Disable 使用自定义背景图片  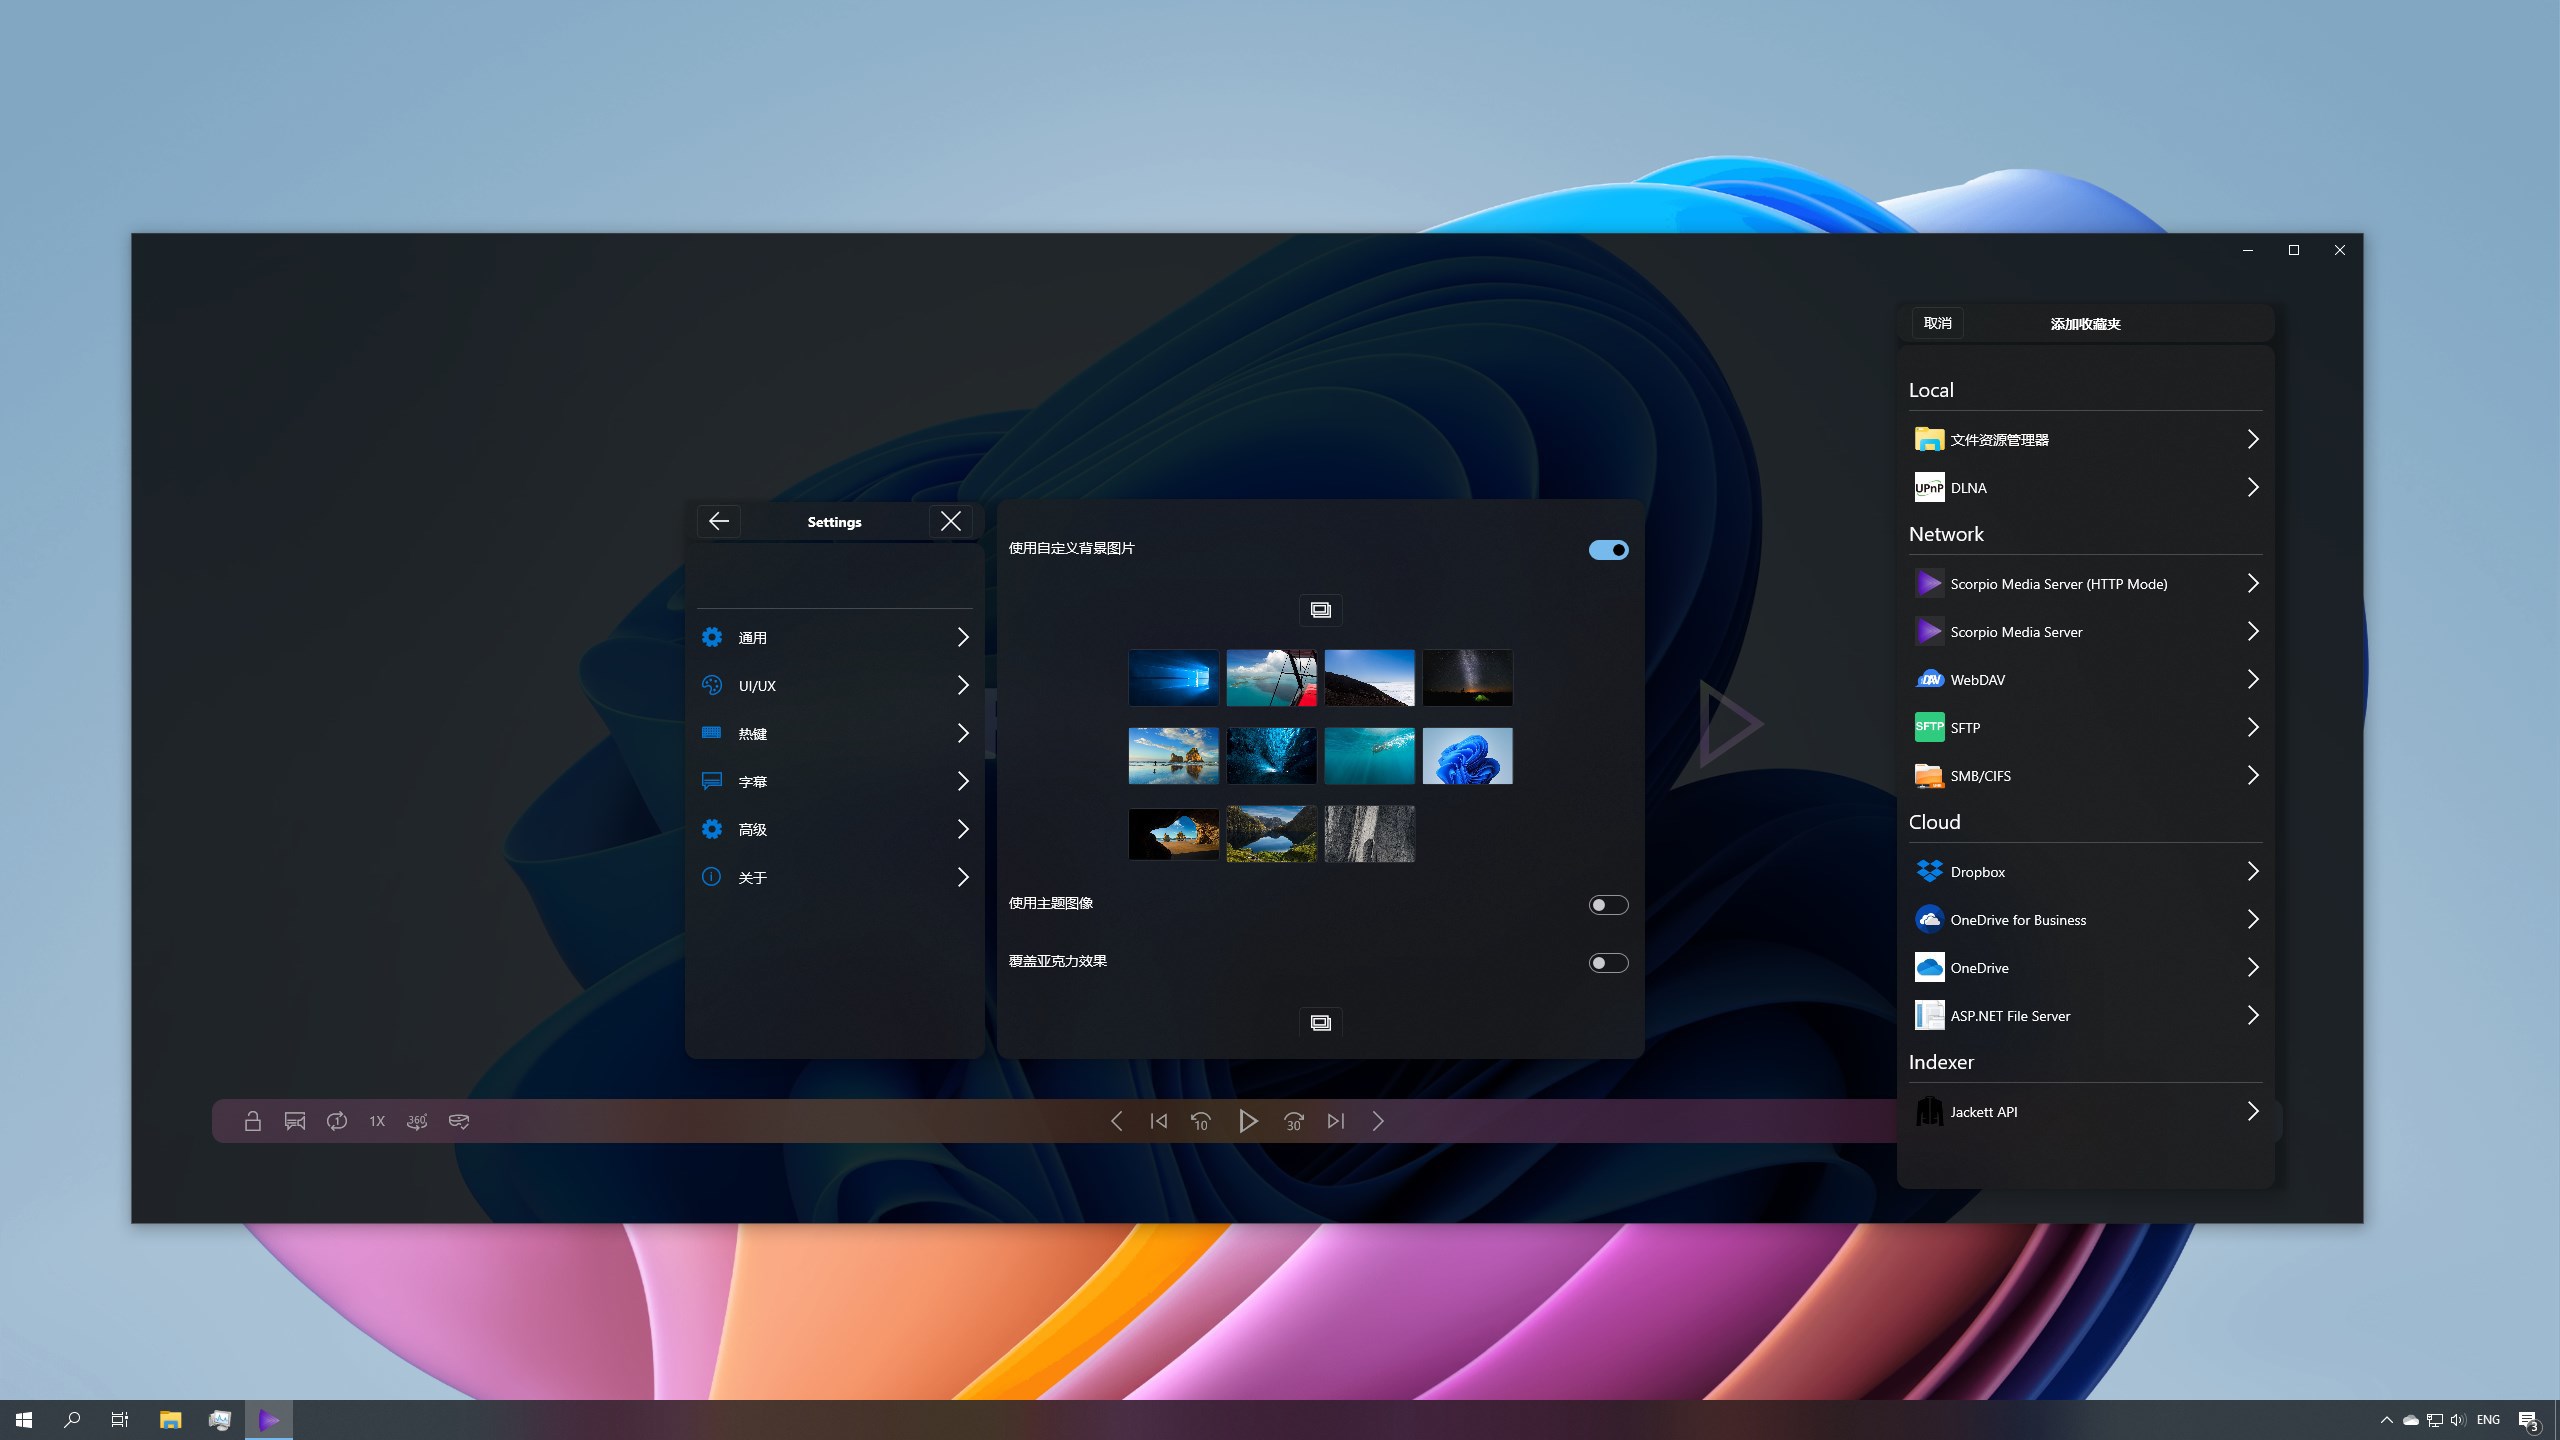point(1607,549)
